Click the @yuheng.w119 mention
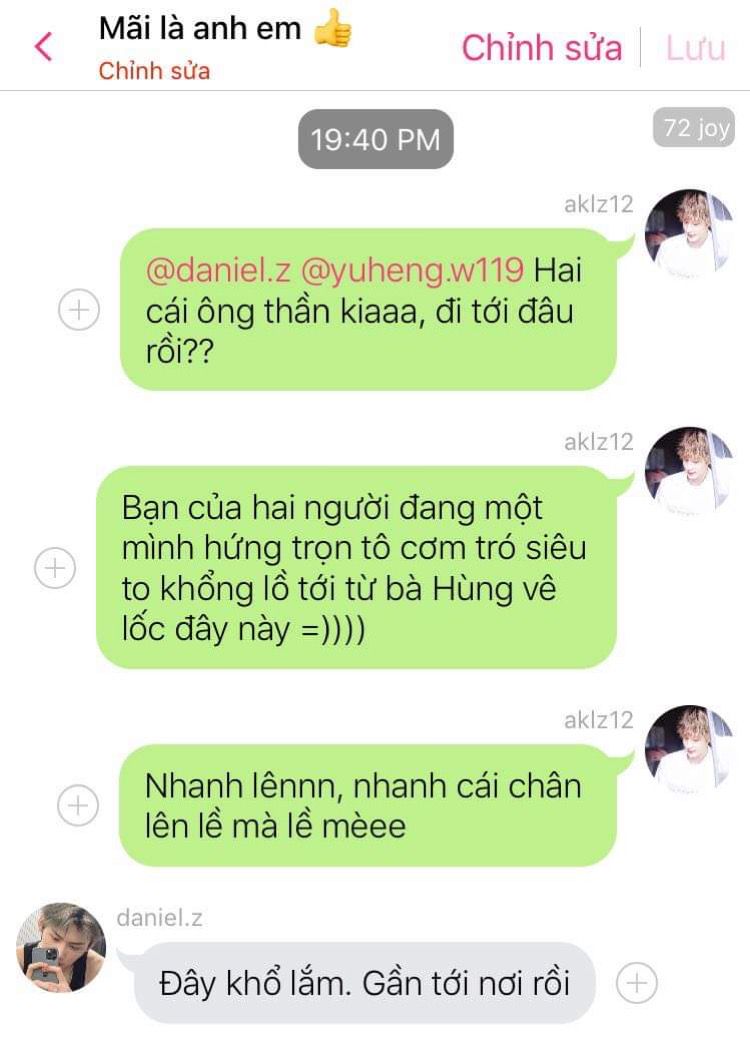The height and width of the screenshot is (1048, 750). pyautogui.click(x=412, y=270)
